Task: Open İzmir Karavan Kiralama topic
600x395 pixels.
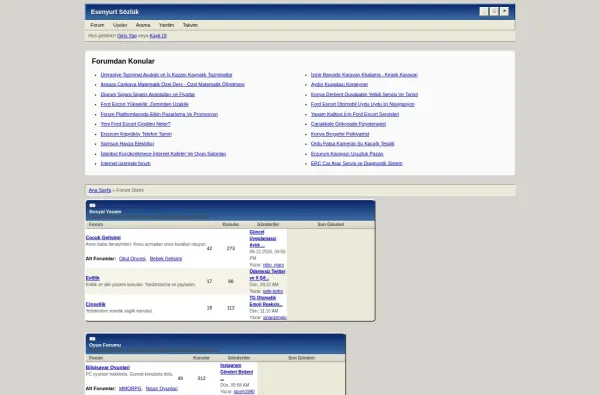Action: 364,75
